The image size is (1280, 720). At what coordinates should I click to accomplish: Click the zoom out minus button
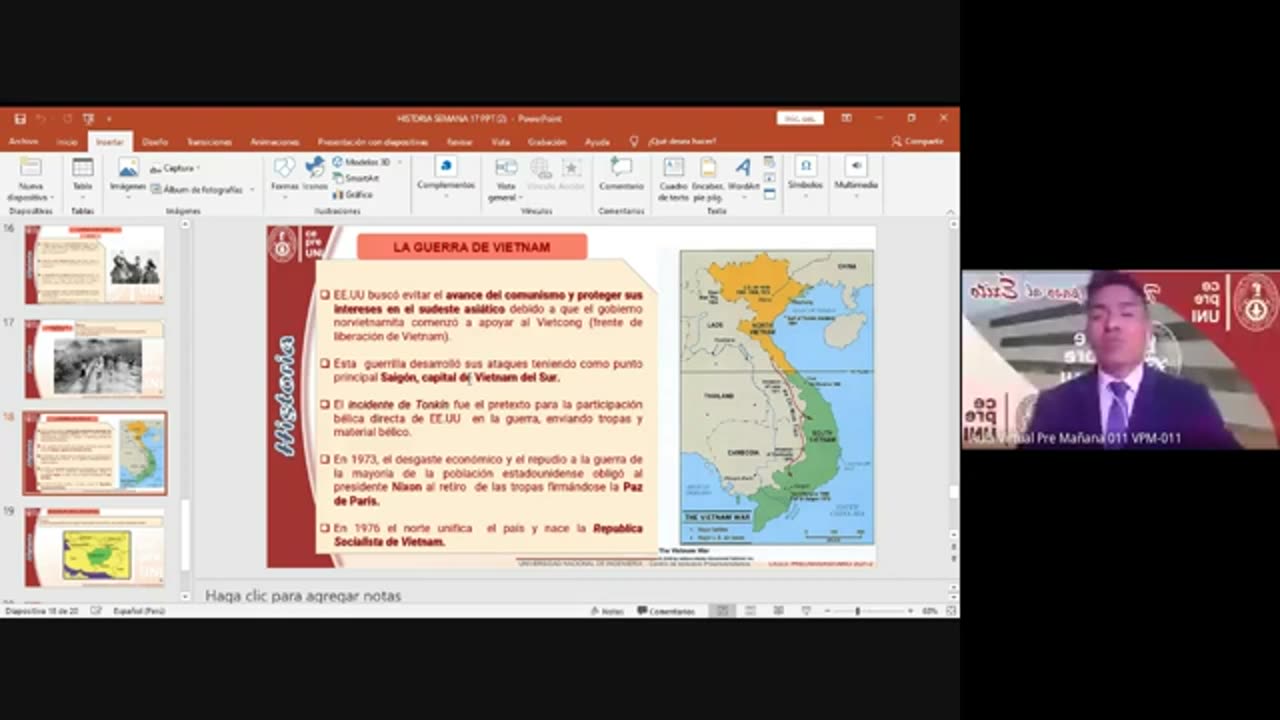click(x=828, y=611)
